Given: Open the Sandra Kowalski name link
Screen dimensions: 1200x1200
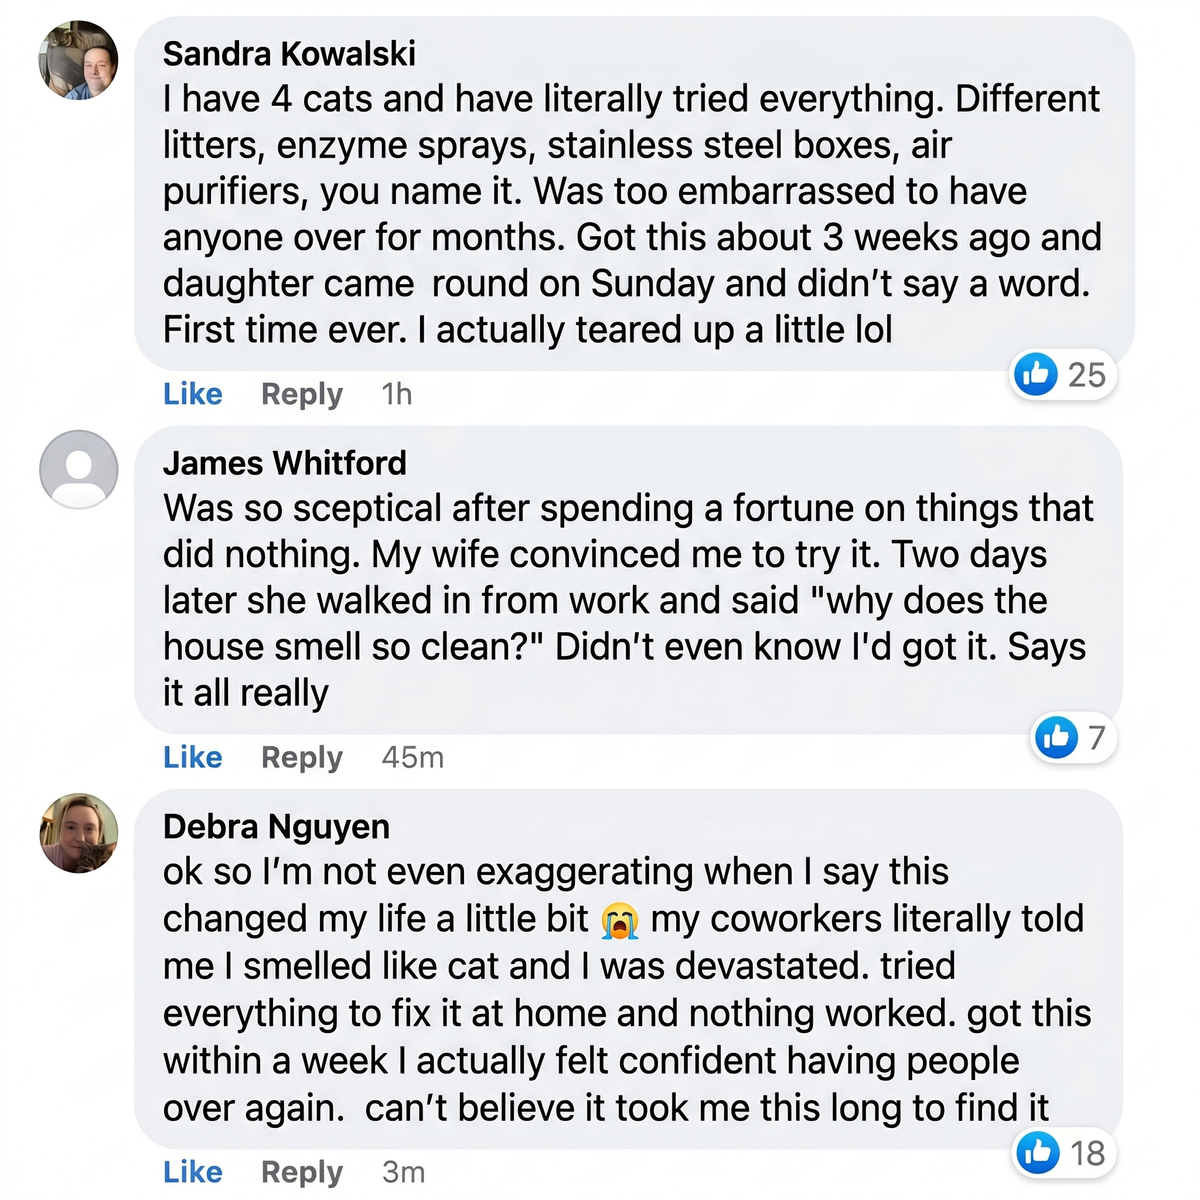Looking at the screenshot, I should tap(289, 53).
